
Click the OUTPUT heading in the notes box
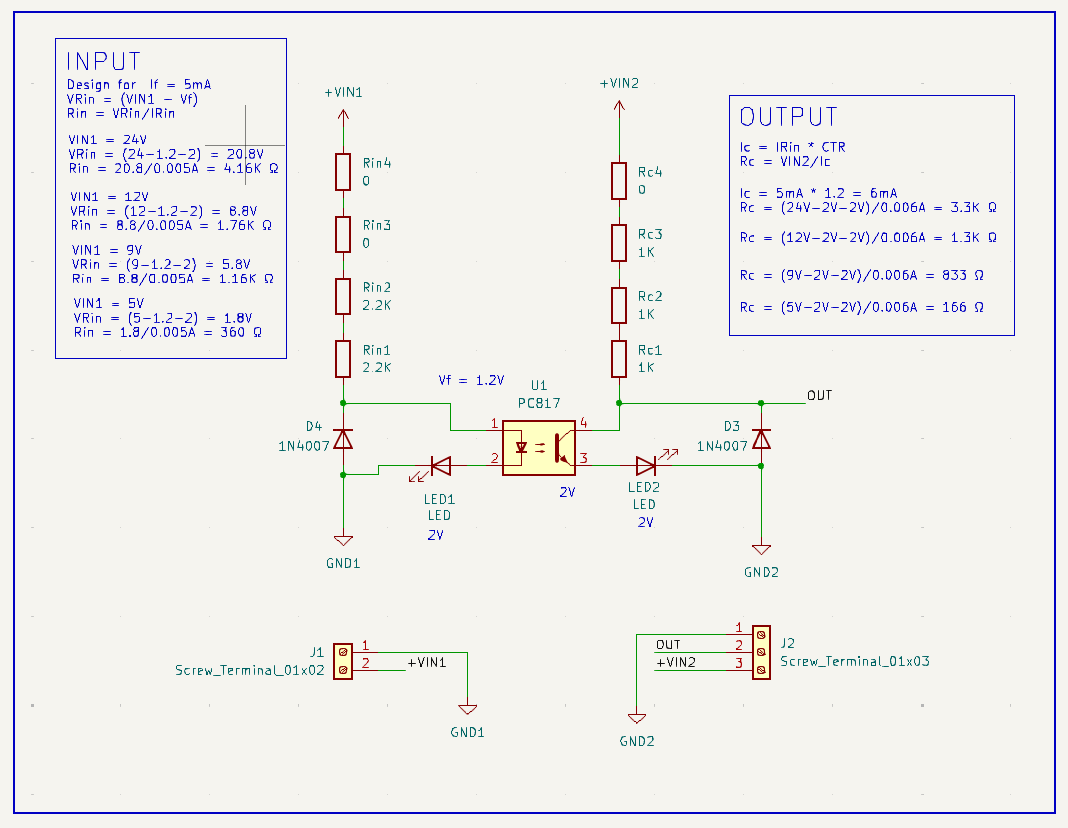point(788,117)
